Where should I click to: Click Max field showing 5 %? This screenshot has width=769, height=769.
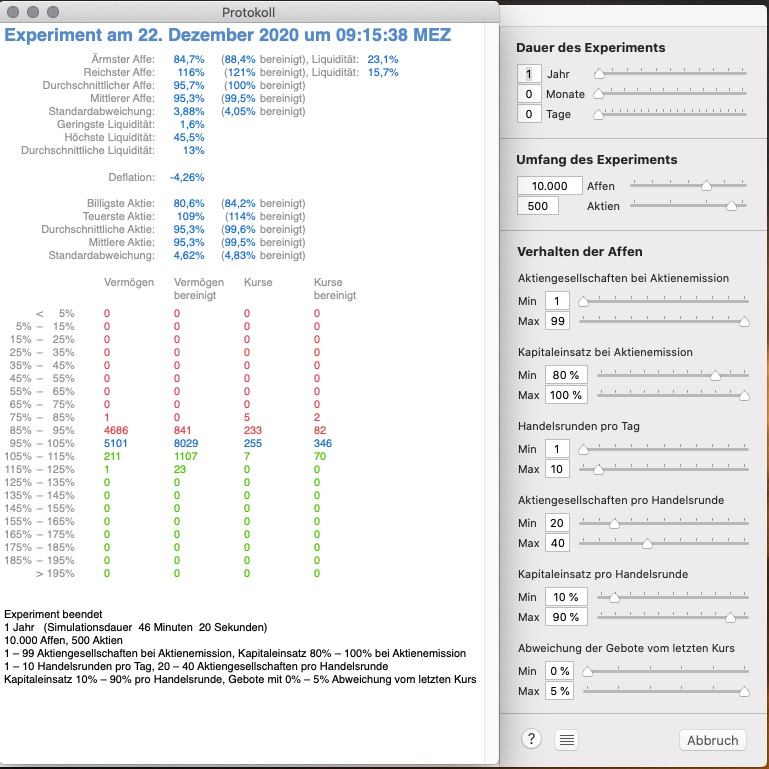click(x=560, y=691)
